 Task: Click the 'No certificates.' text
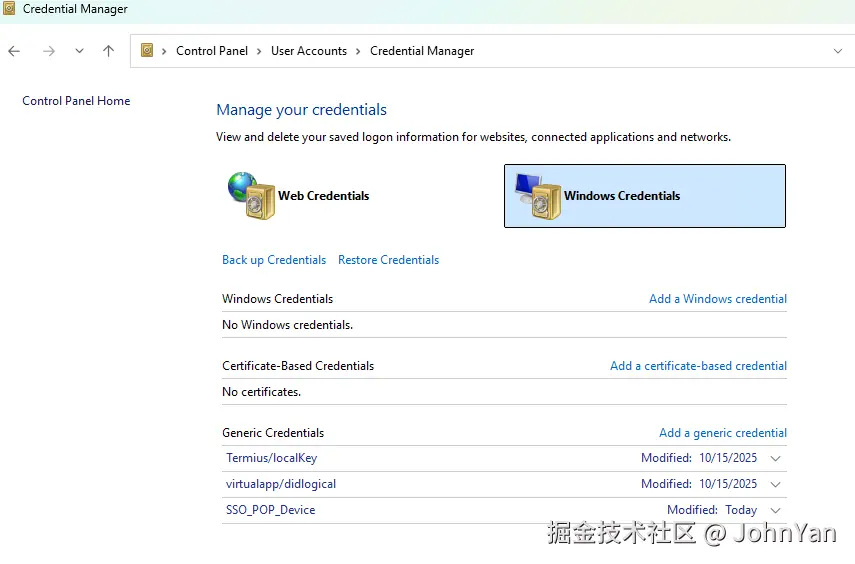coord(261,392)
